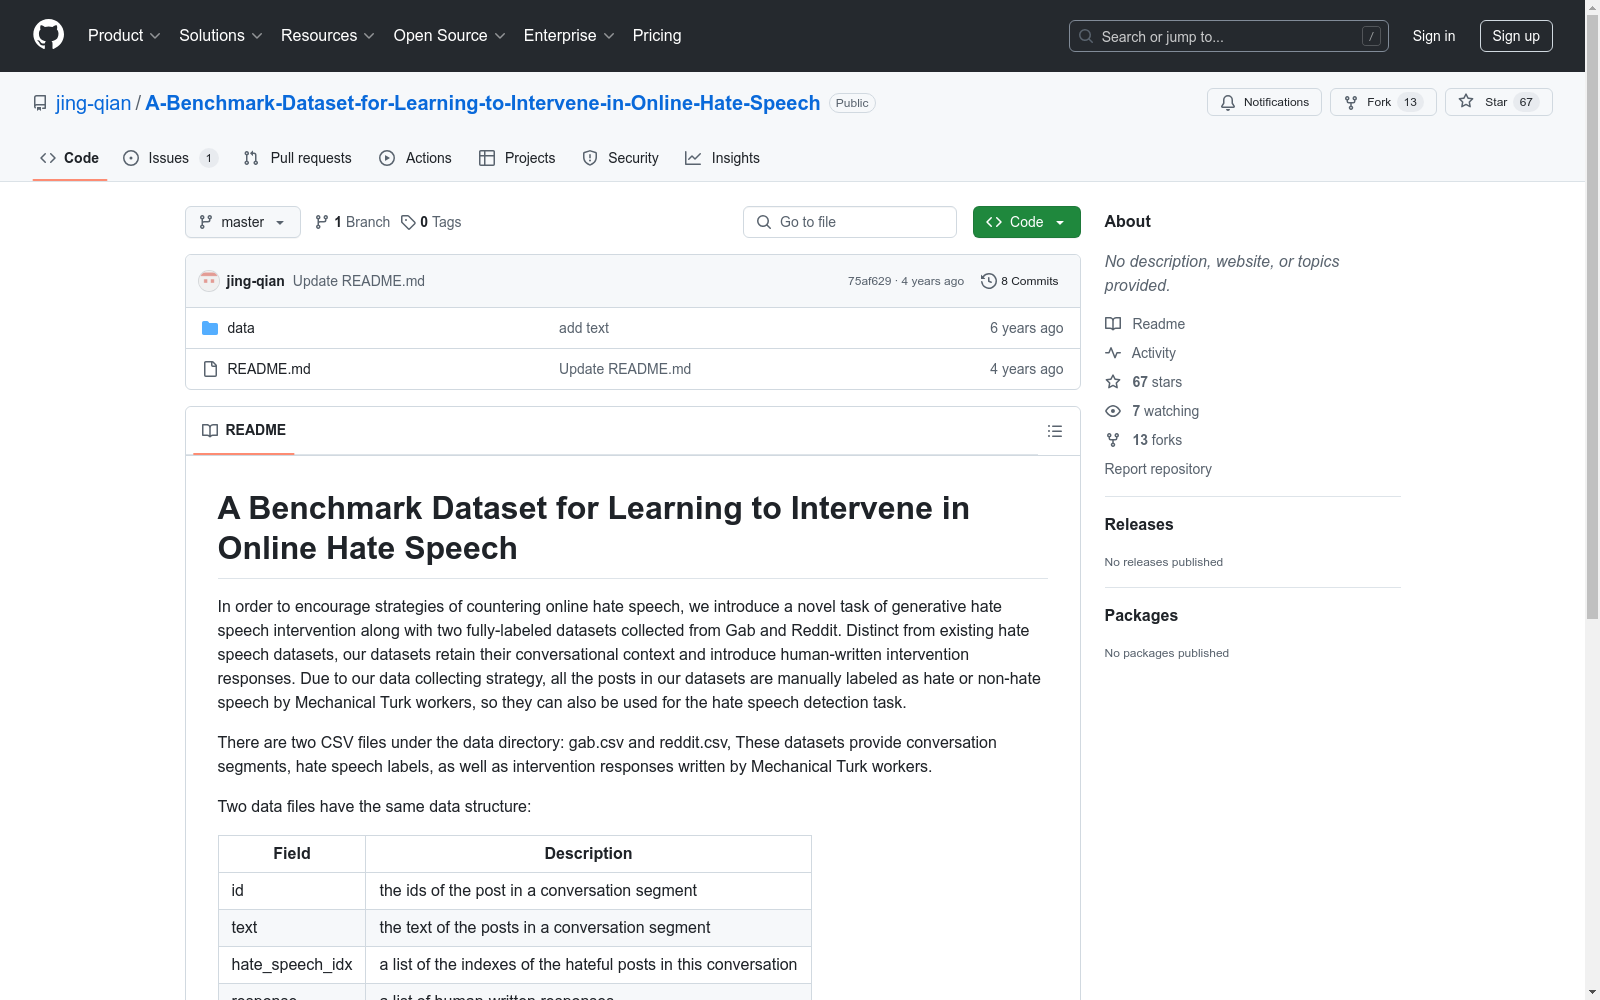1600x1000 pixels.
Task: Click the Releases heading link
Action: (x=1139, y=524)
